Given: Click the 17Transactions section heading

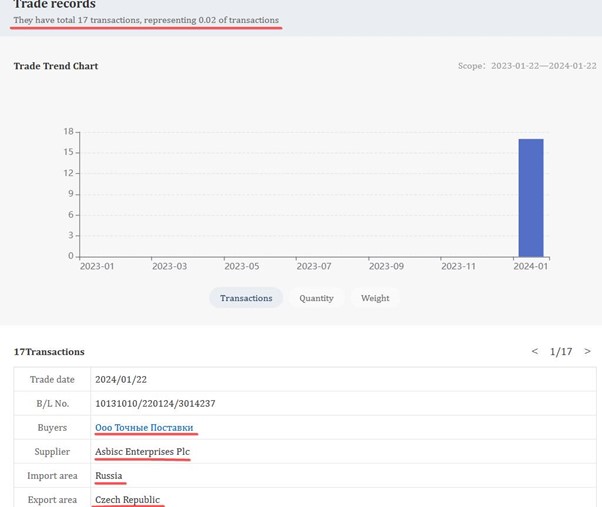Looking at the screenshot, I should coord(49,352).
